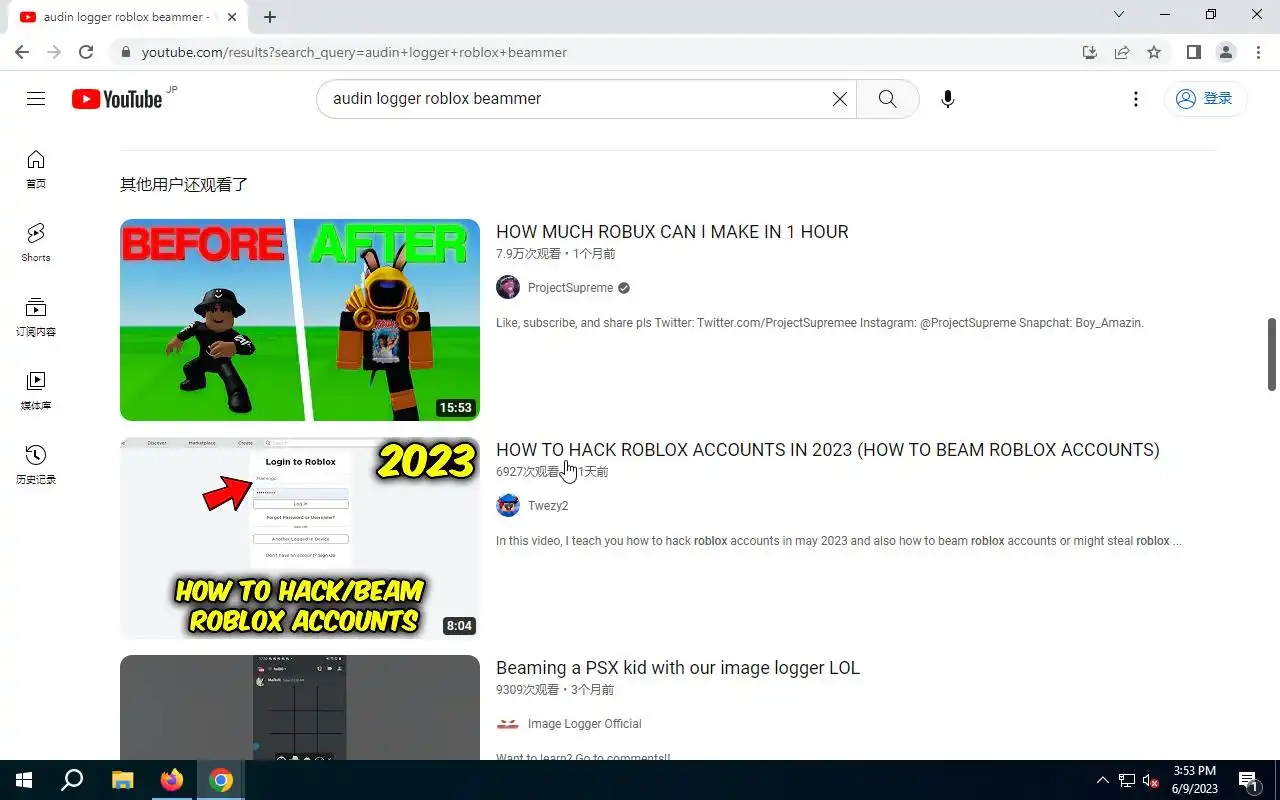This screenshot has height=800, width=1280.
Task: Click the taskbar clock 3:53 PM
Action: (x=1194, y=780)
